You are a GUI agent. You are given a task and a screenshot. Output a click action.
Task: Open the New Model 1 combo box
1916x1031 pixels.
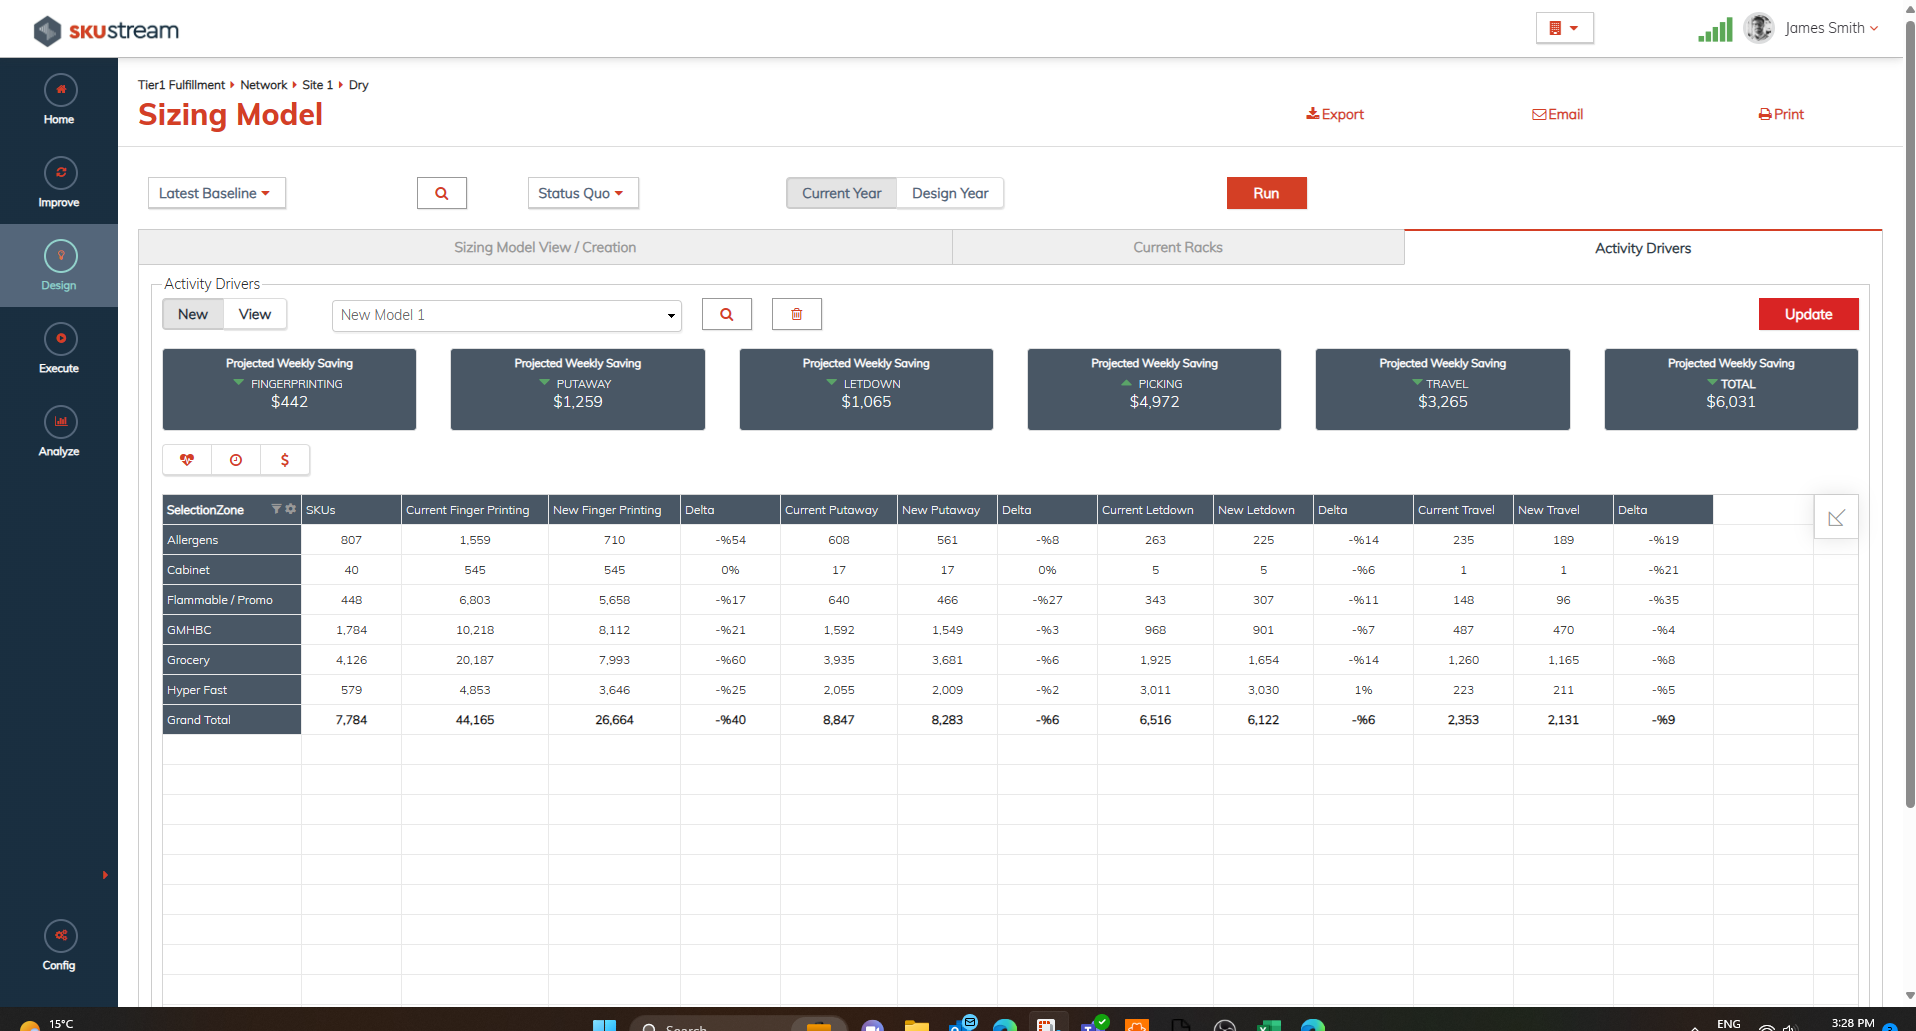(x=507, y=315)
